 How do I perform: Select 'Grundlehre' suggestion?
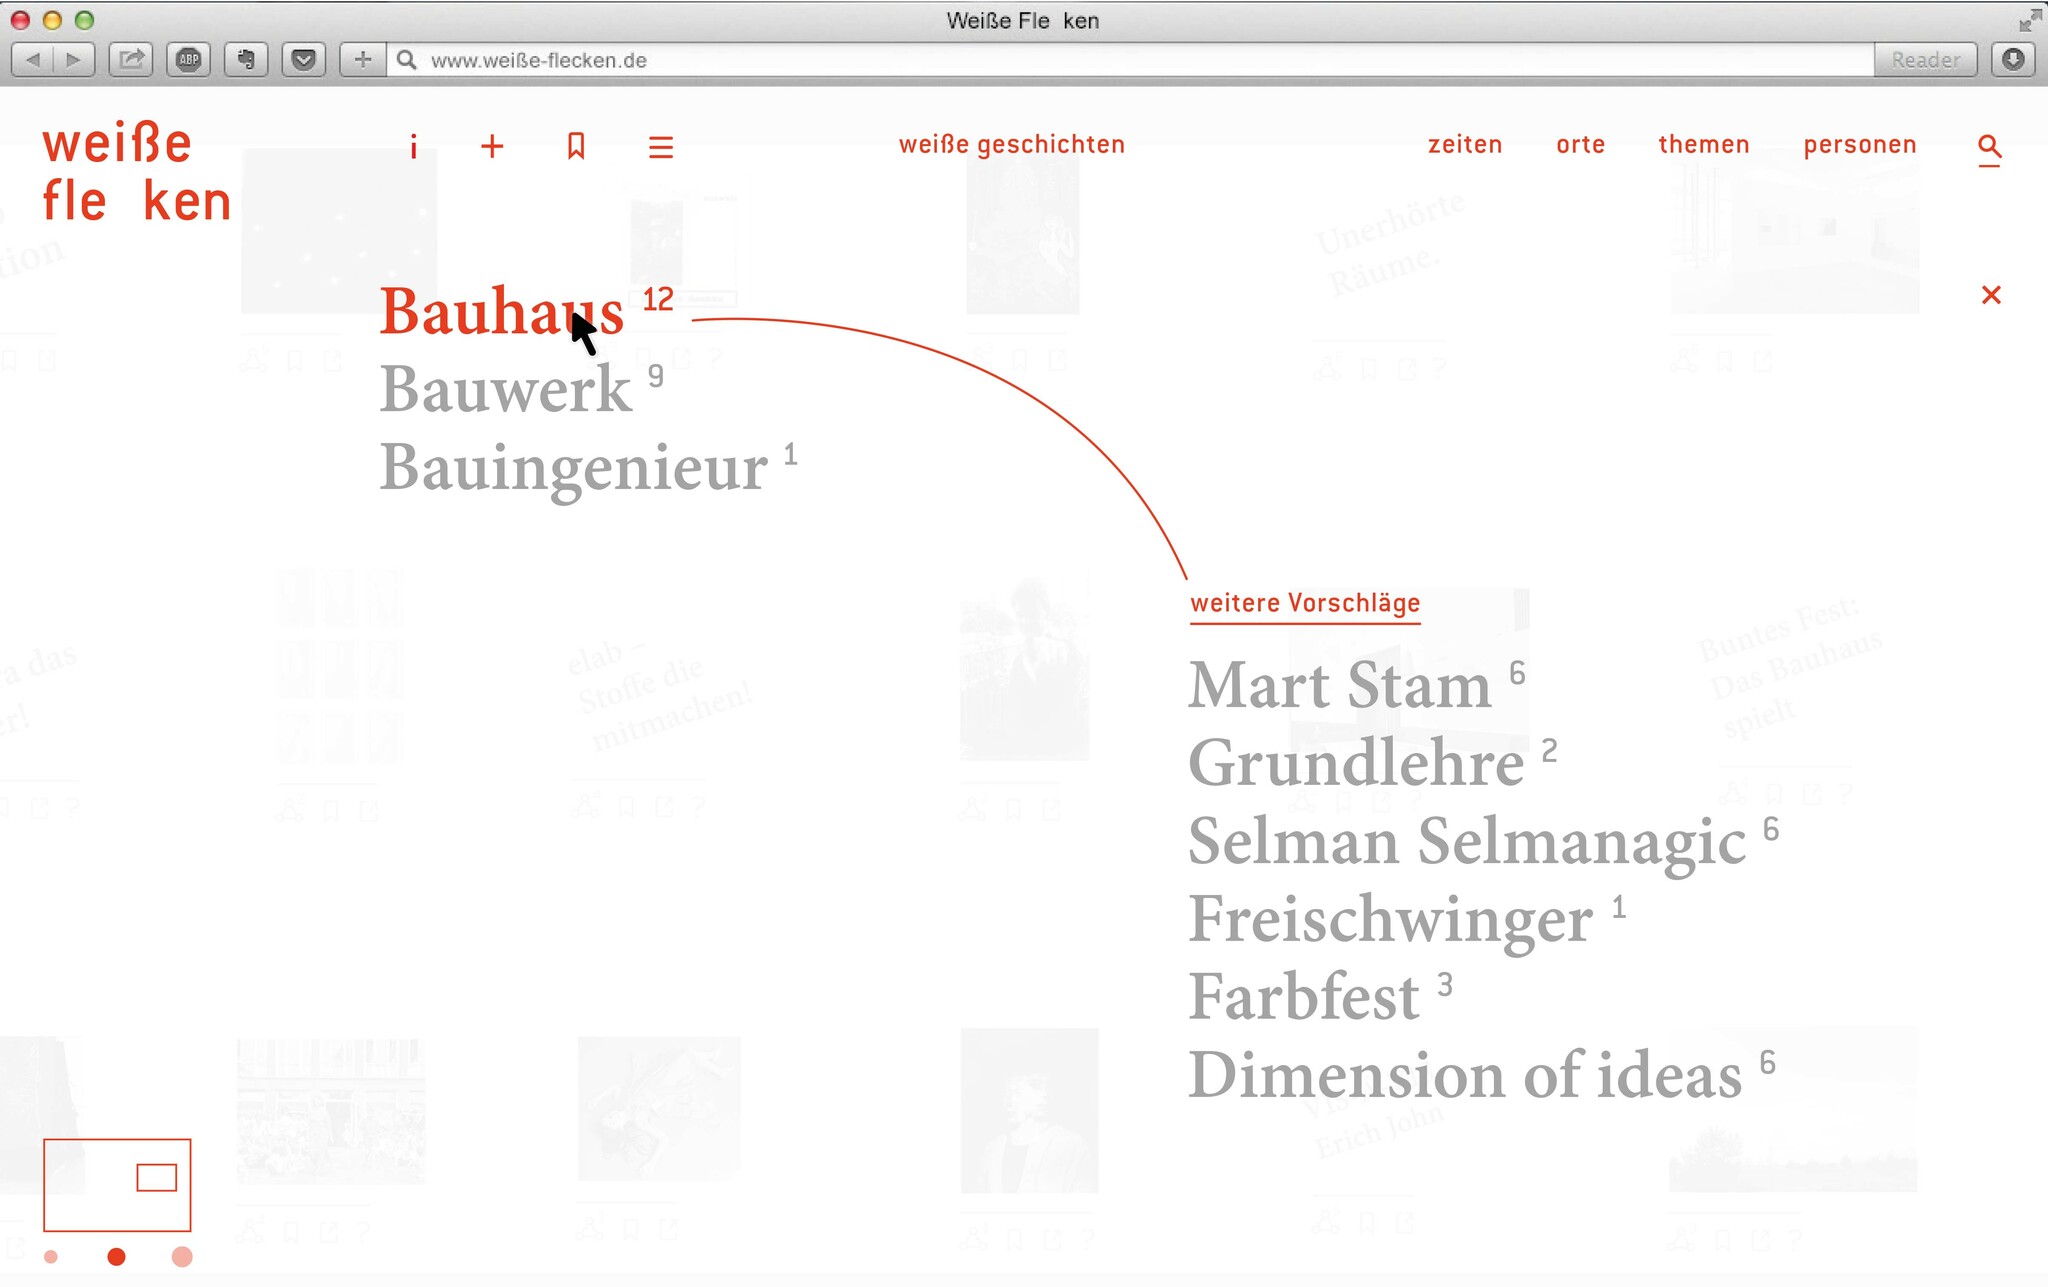(x=1356, y=764)
